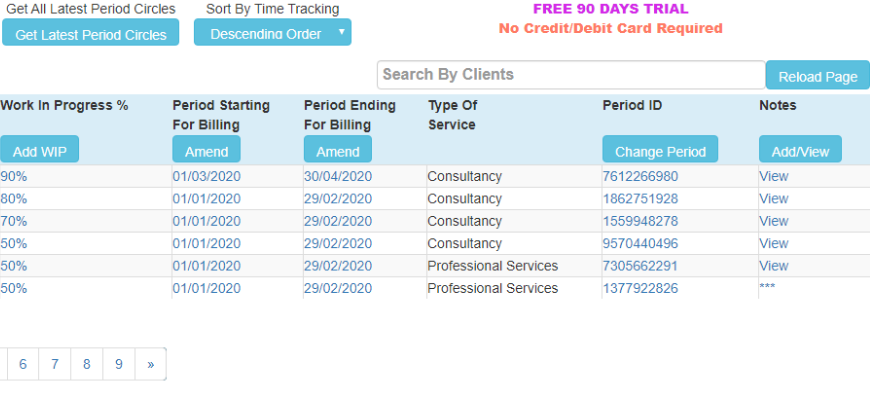Click No Credit/Debit Card Required text
This screenshot has height=397, width=870.
click(x=610, y=28)
